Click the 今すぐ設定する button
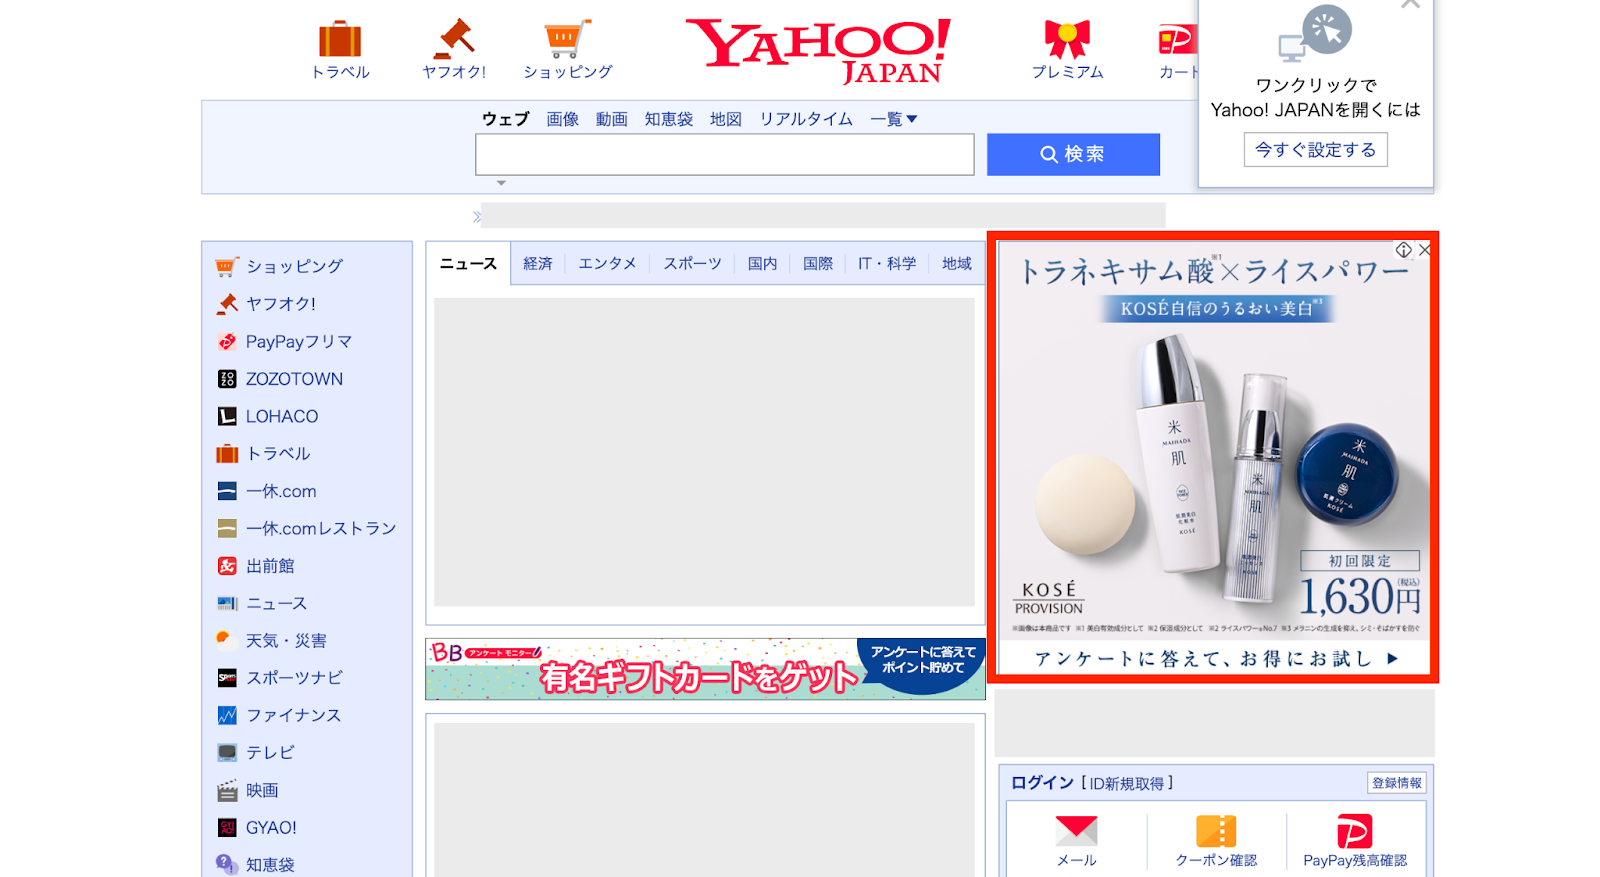 (1315, 150)
